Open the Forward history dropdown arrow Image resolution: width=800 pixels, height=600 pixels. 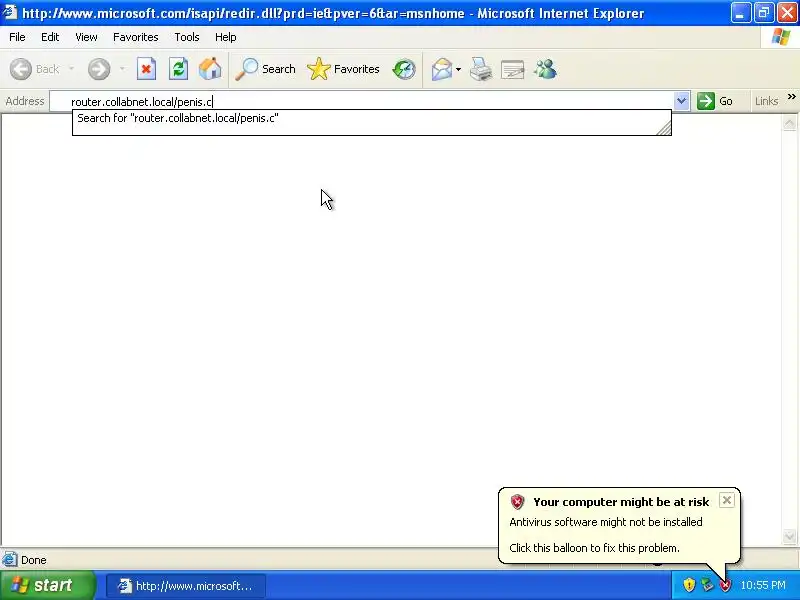click(x=122, y=69)
